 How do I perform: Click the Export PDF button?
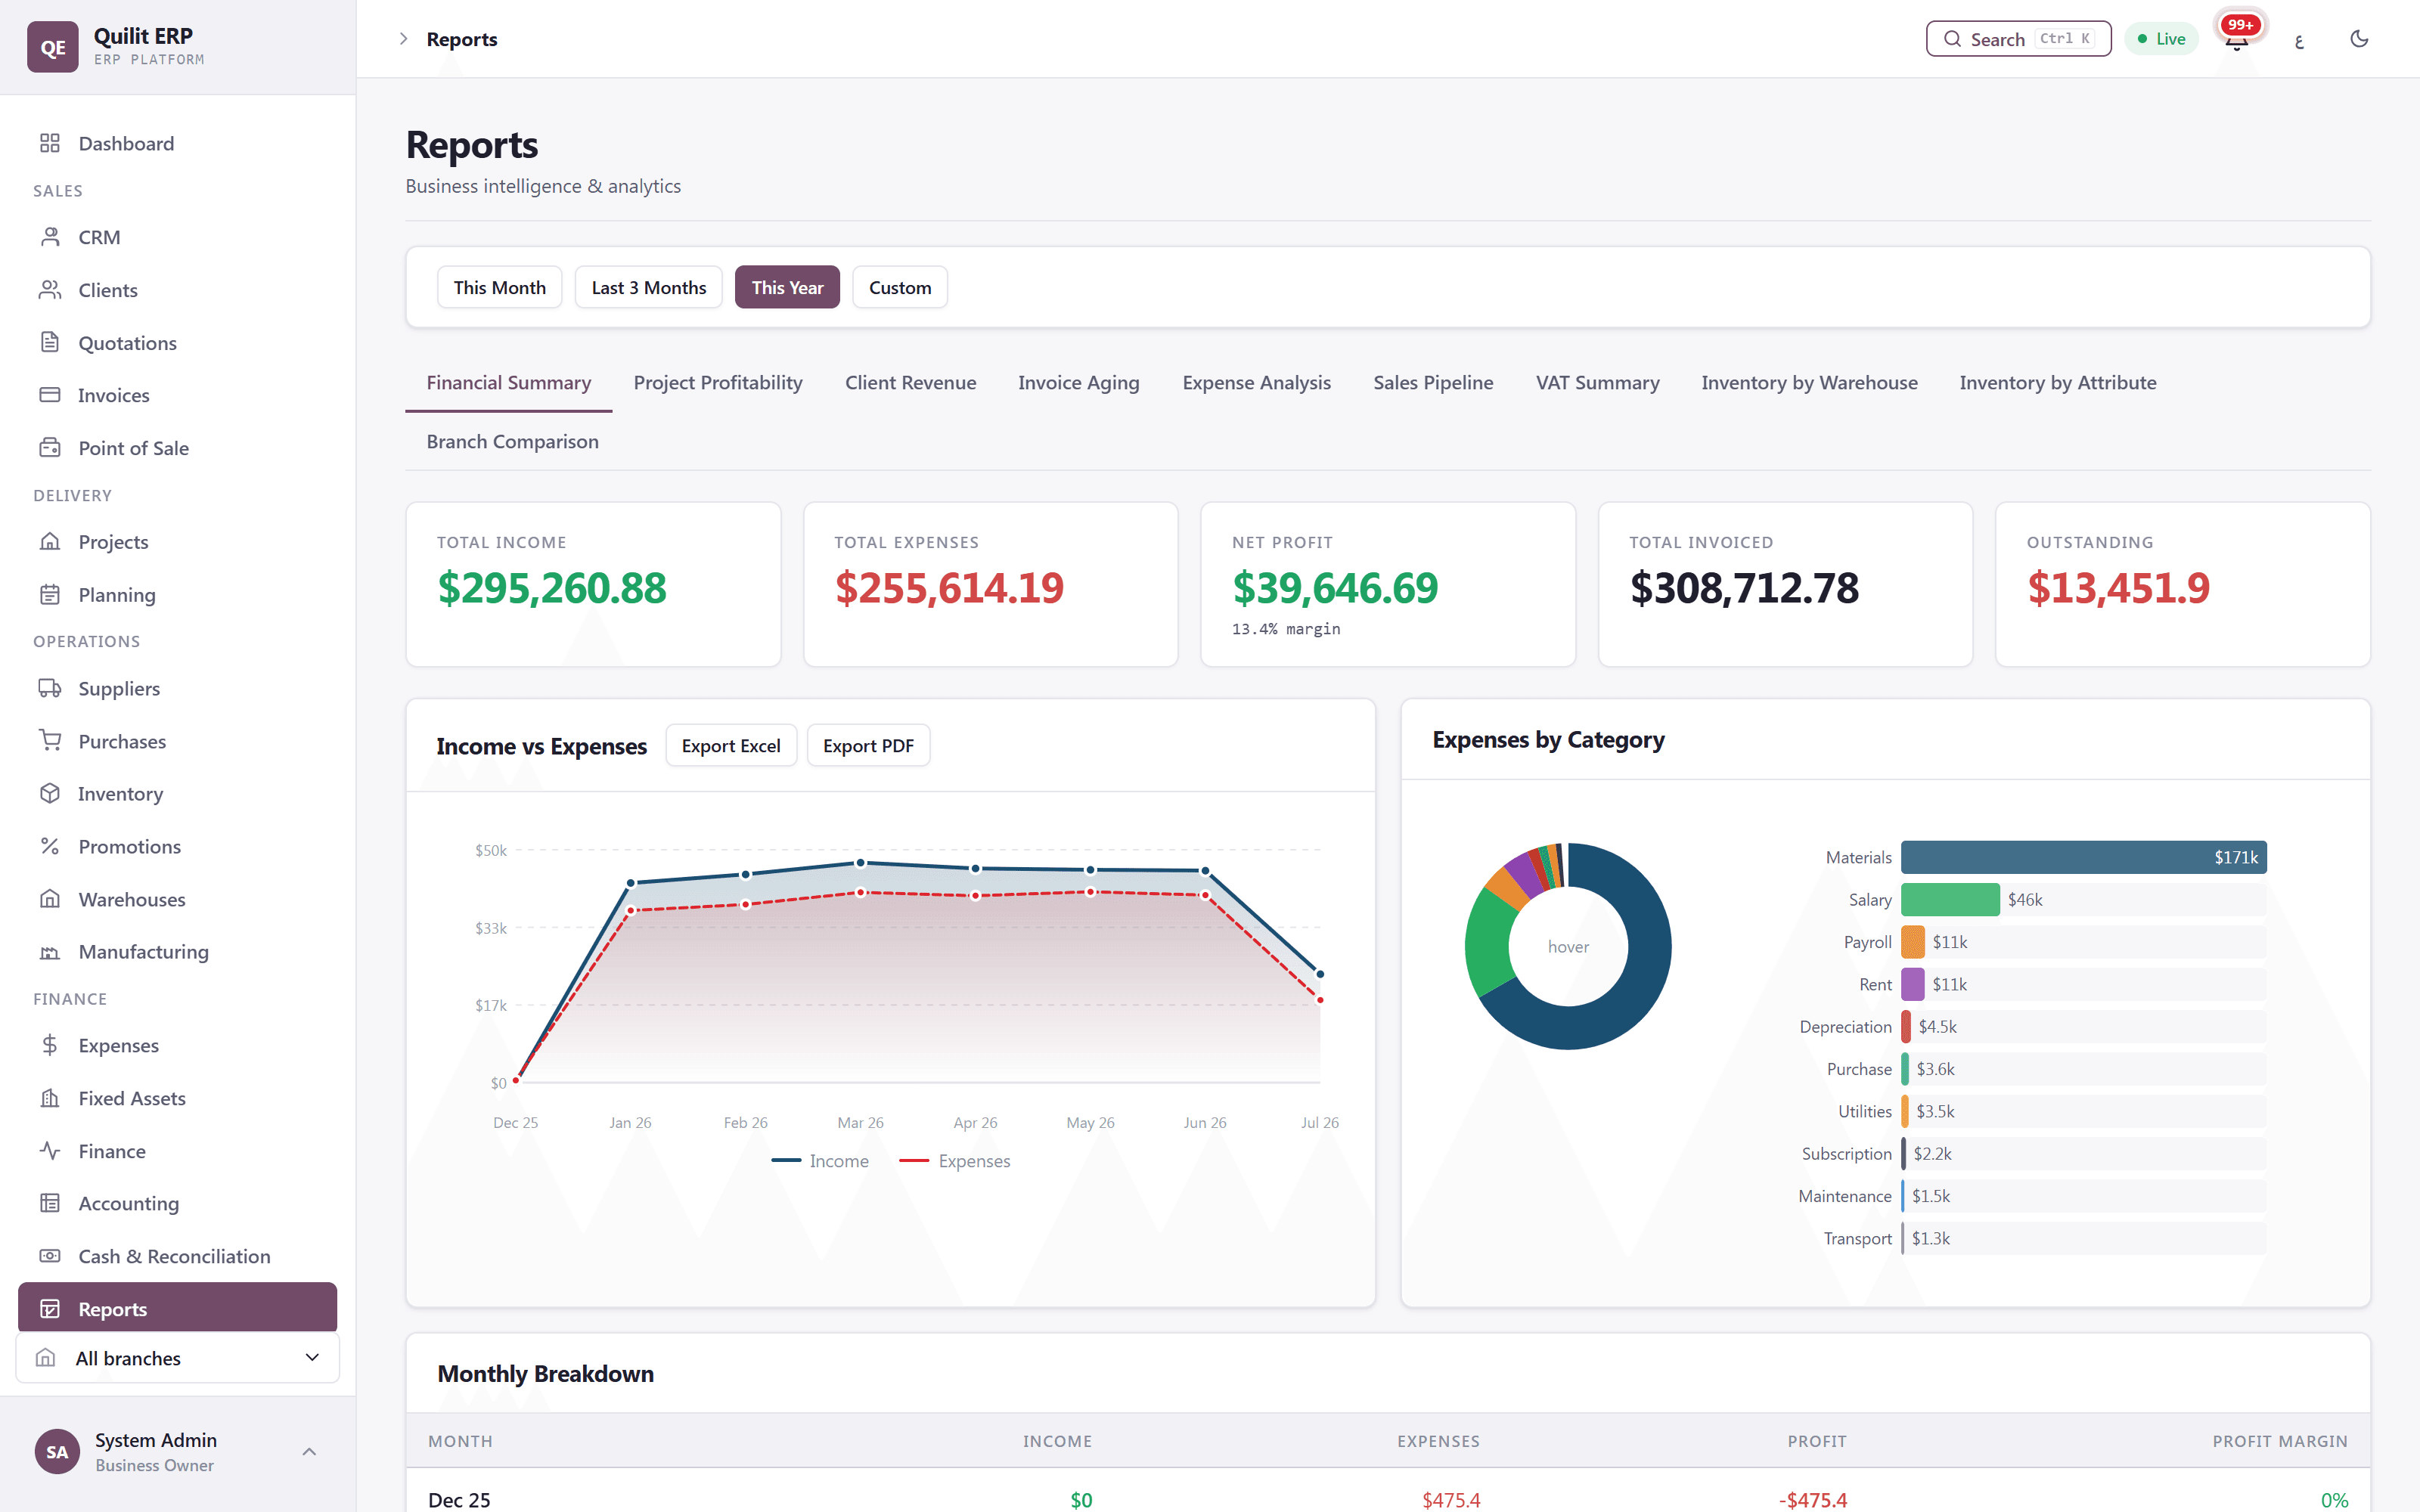[x=868, y=746]
